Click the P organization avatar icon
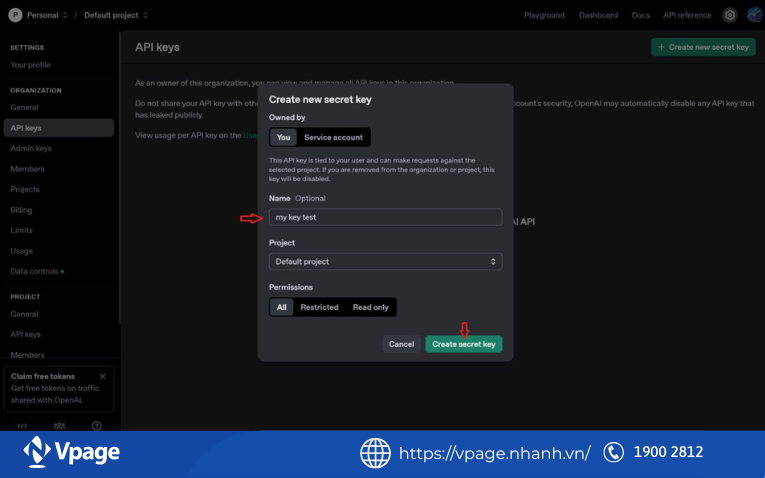Image resolution: width=765 pixels, height=478 pixels. [x=15, y=15]
